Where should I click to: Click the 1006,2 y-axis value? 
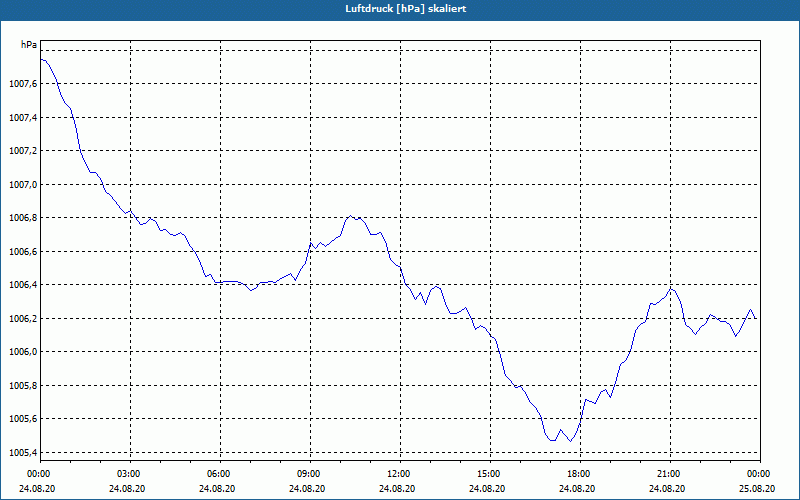click(23, 319)
